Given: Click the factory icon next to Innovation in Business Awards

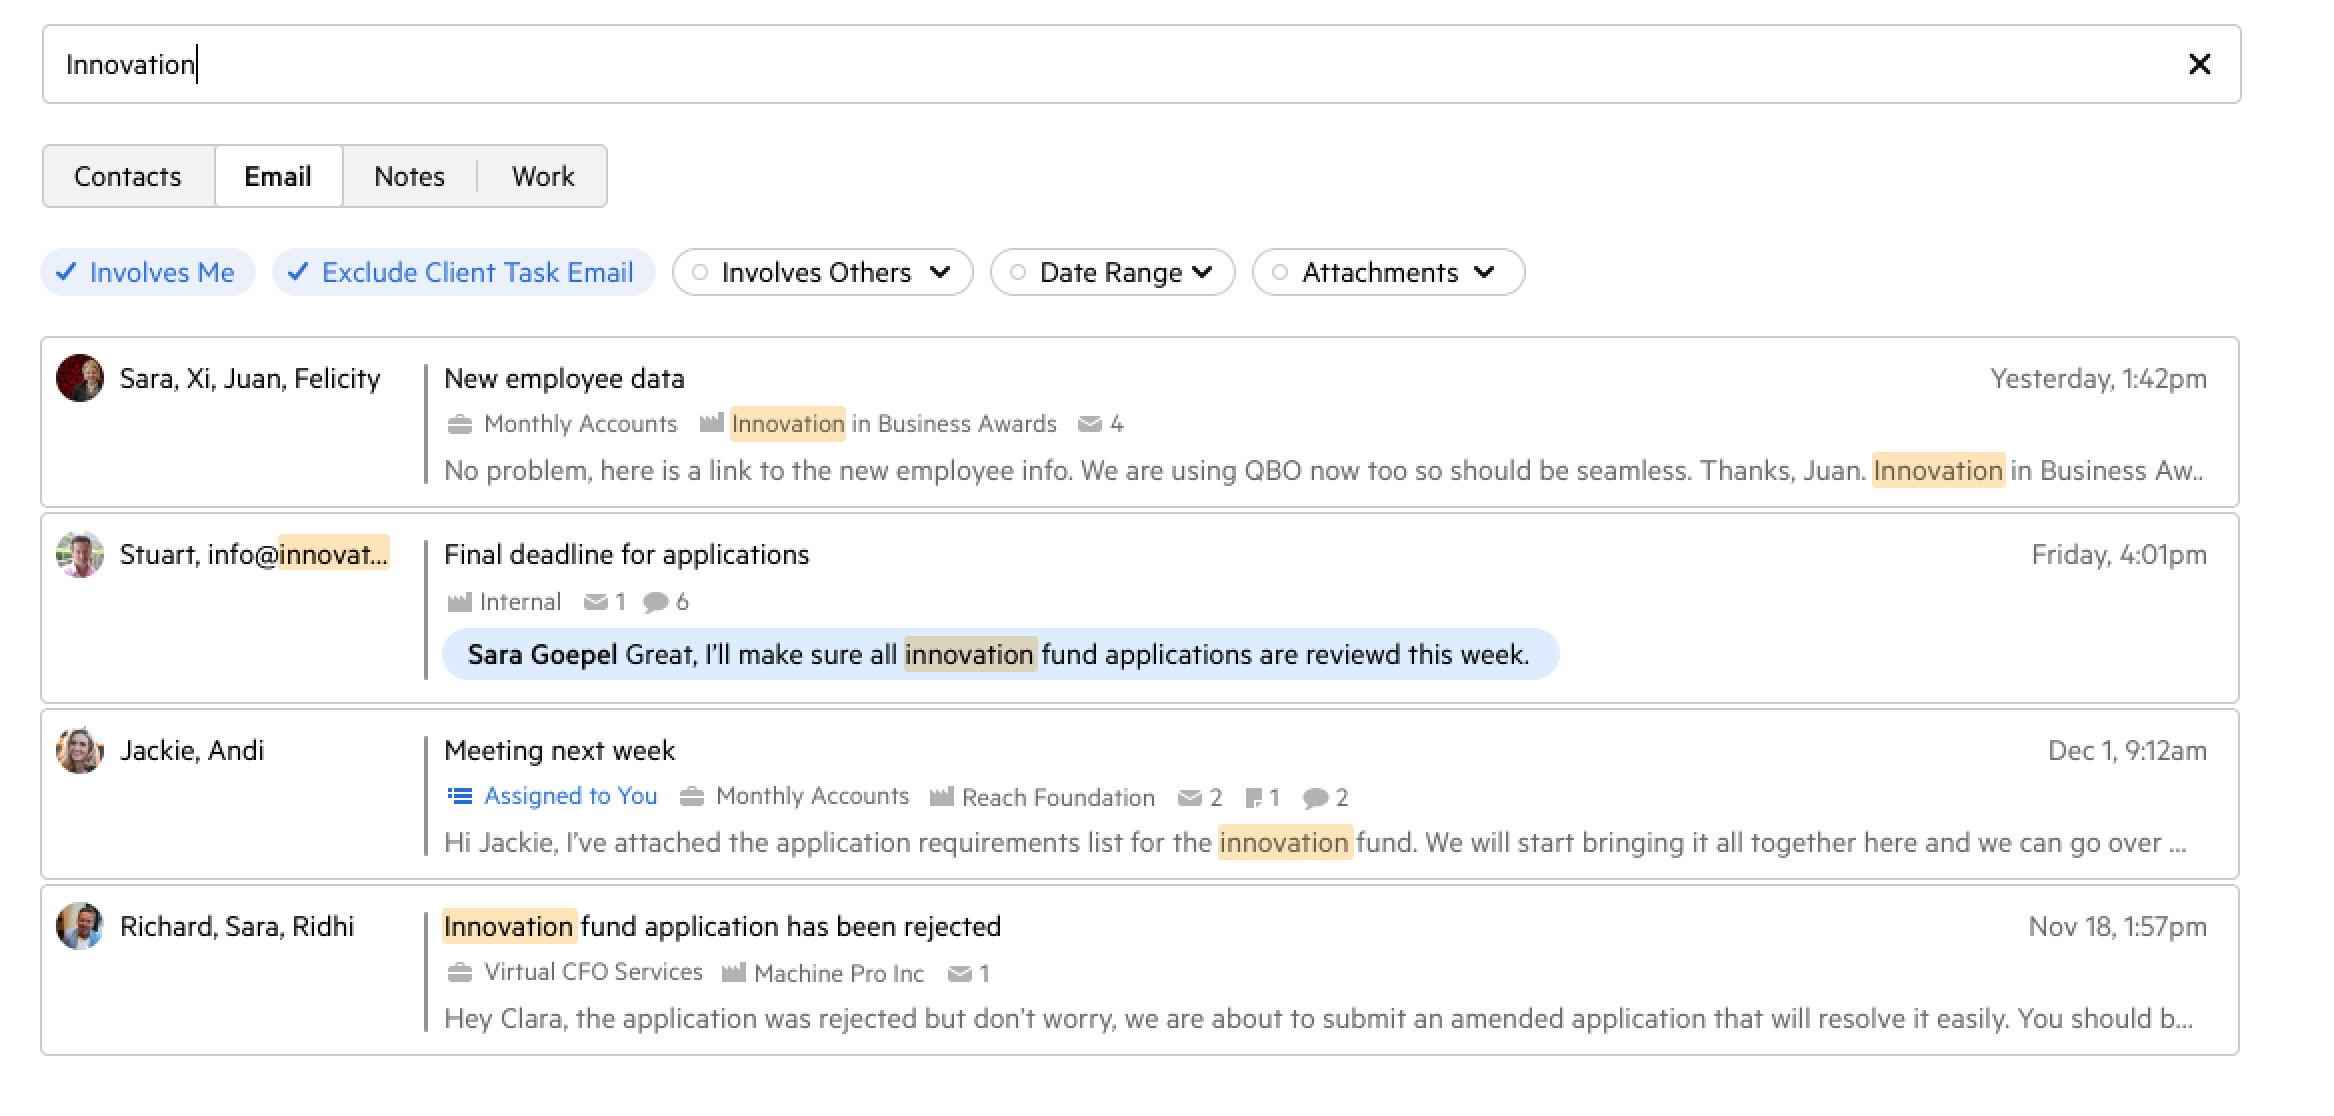Looking at the screenshot, I should pyautogui.click(x=711, y=423).
